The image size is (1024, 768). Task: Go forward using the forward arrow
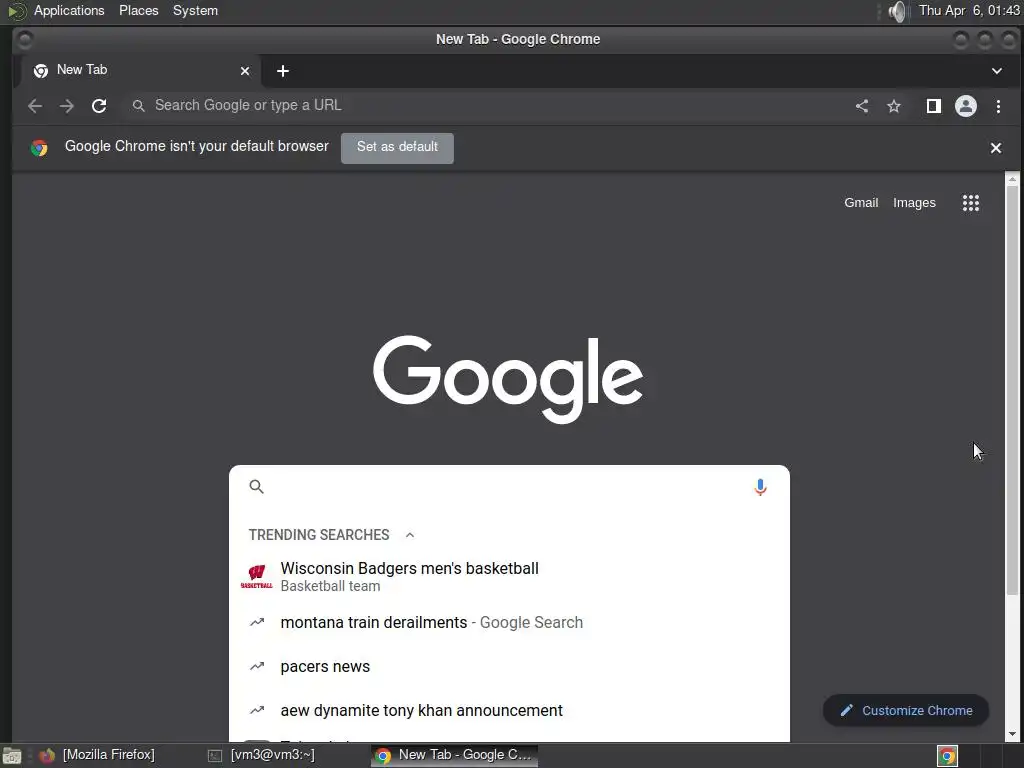[67, 106]
